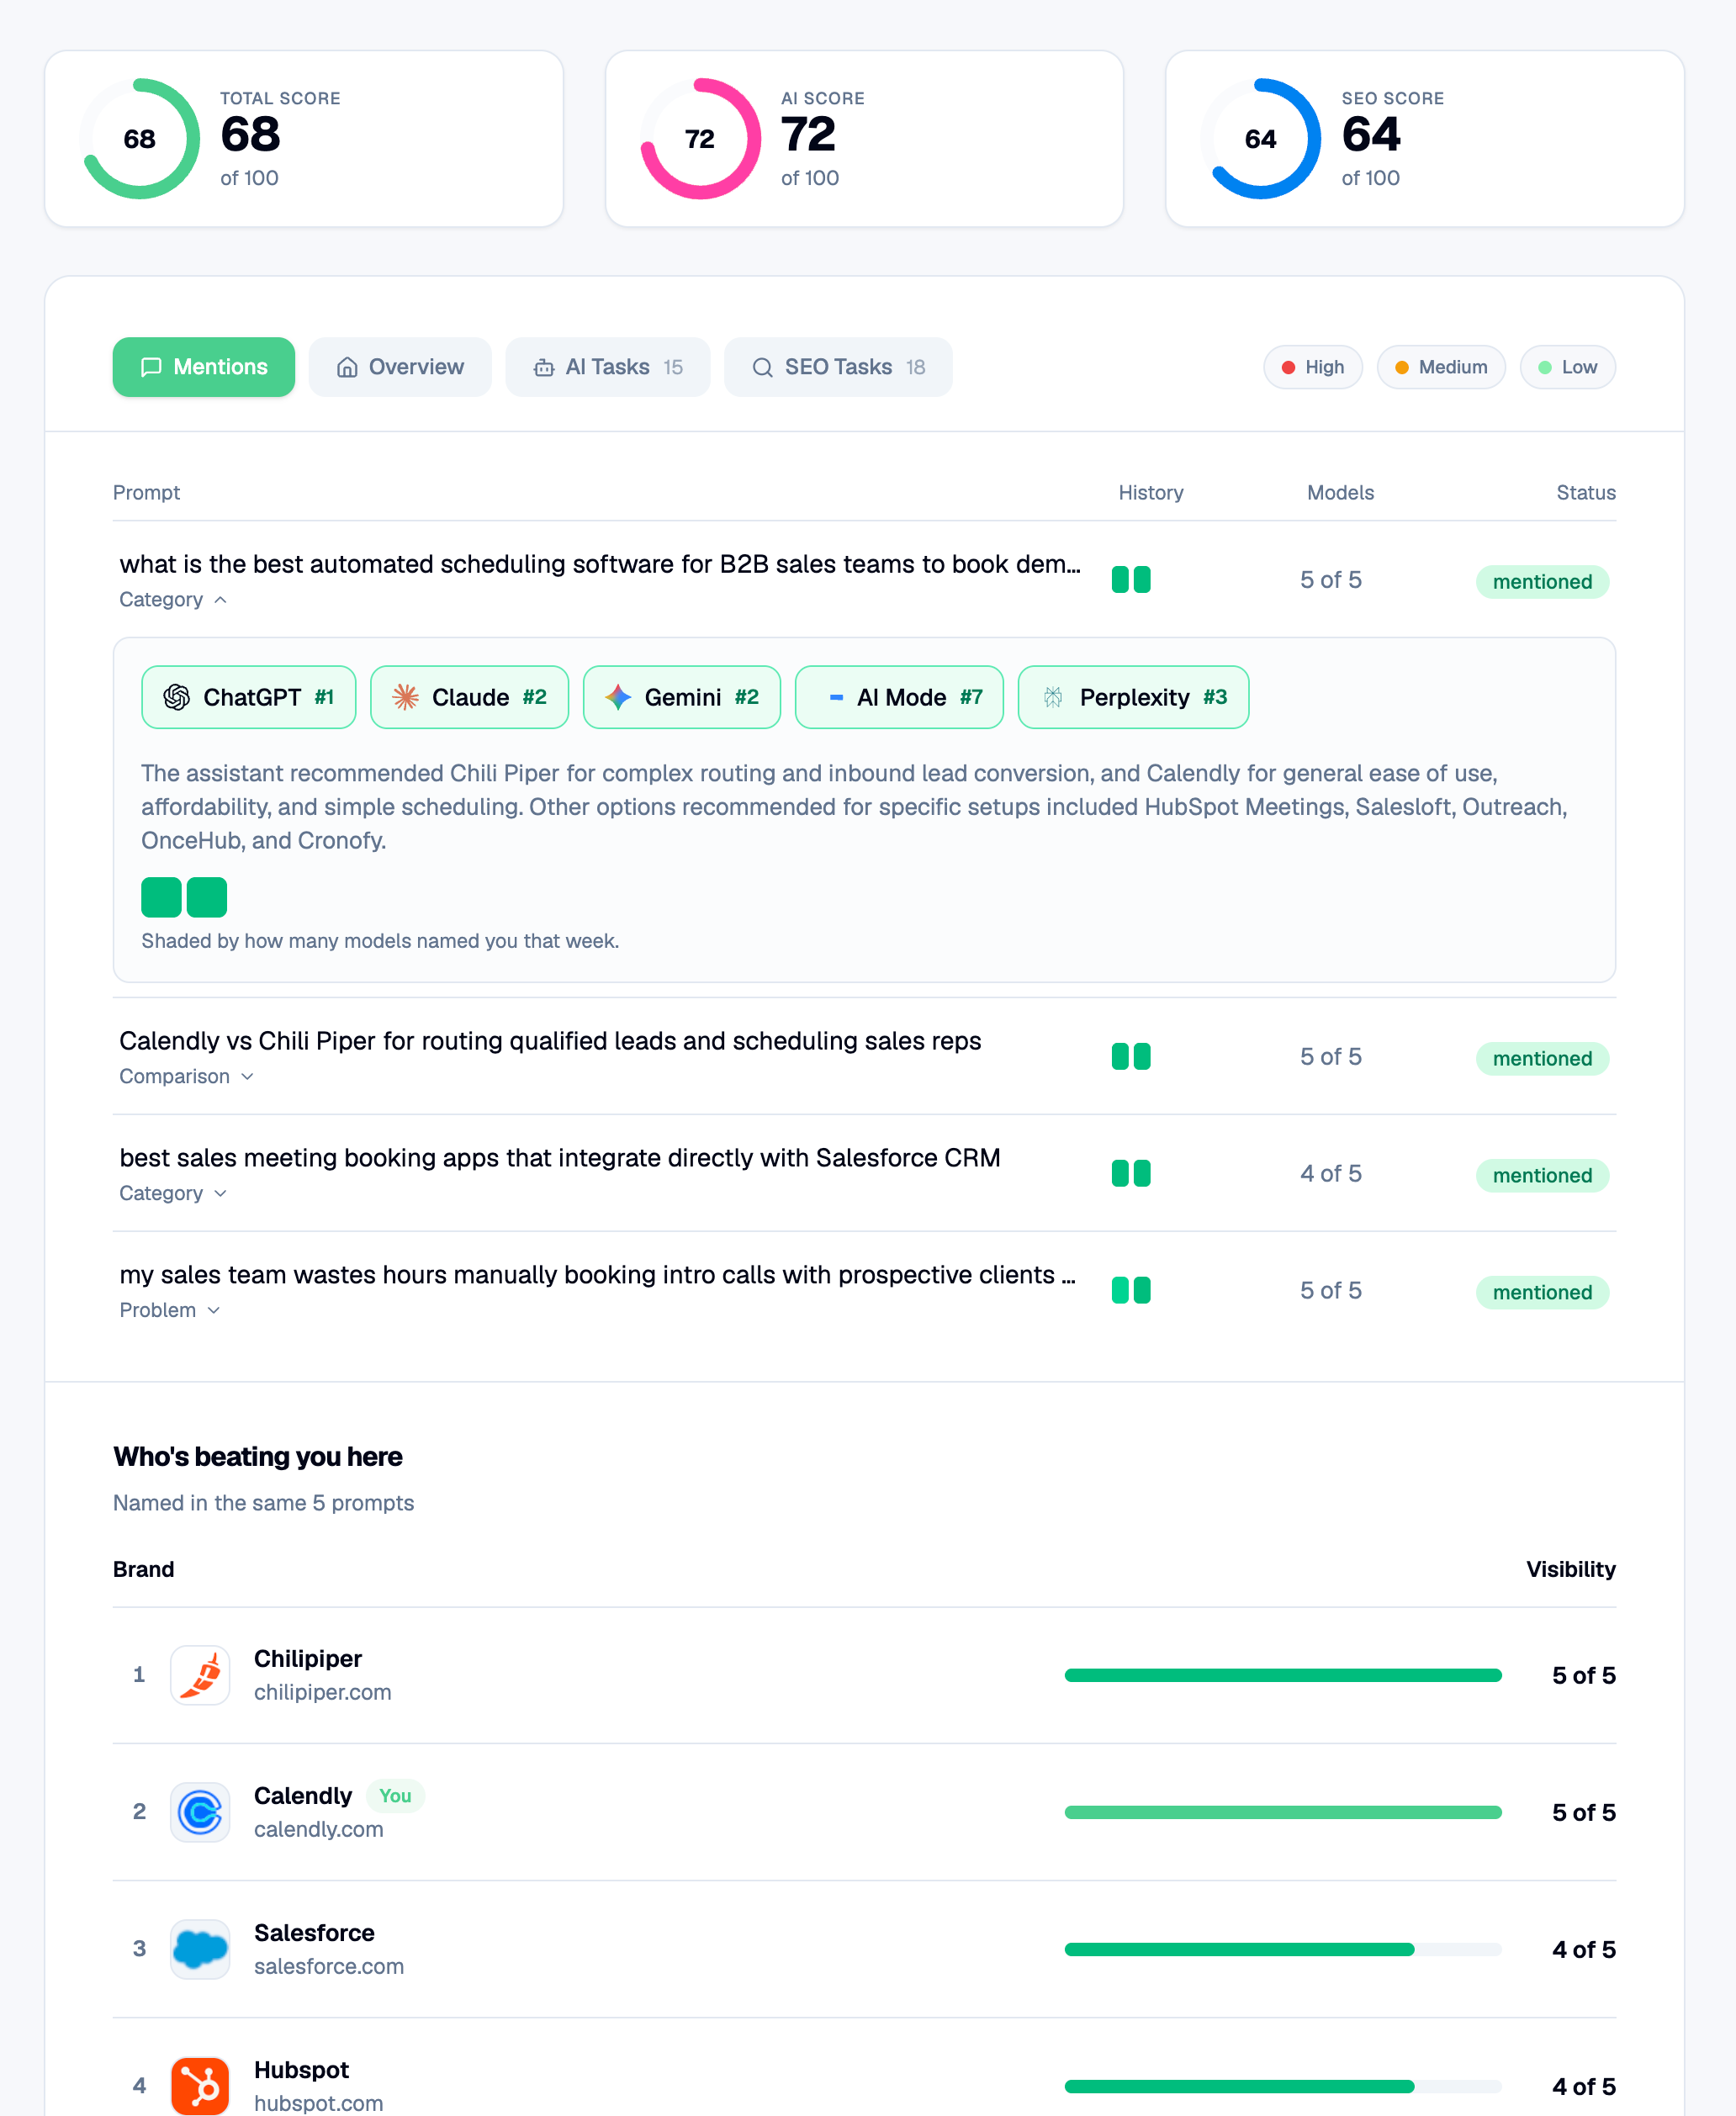Expand the Problem chevron under manual booking prompt
Image resolution: width=1736 pixels, height=2116 pixels.
(x=213, y=1311)
